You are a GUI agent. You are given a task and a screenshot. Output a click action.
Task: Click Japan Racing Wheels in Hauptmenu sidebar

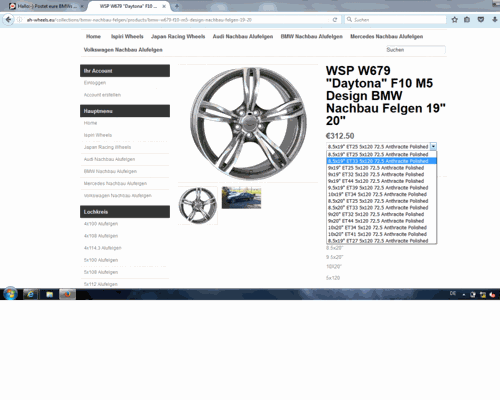107,147
